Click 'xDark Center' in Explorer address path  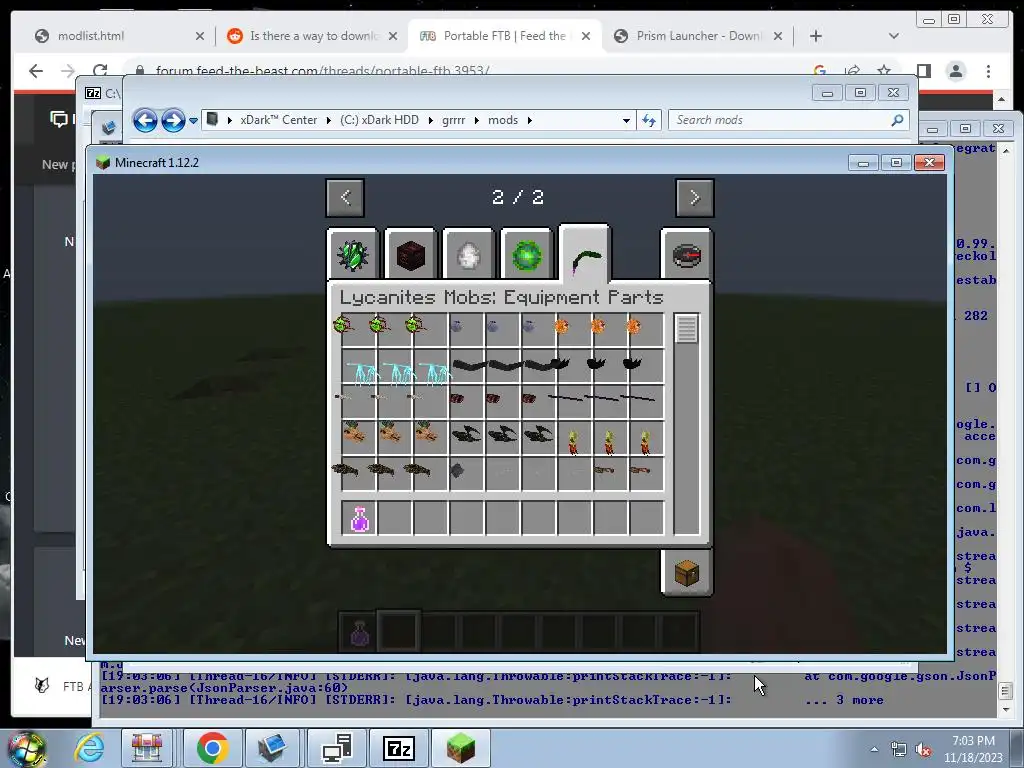click(x=278, y=120)
